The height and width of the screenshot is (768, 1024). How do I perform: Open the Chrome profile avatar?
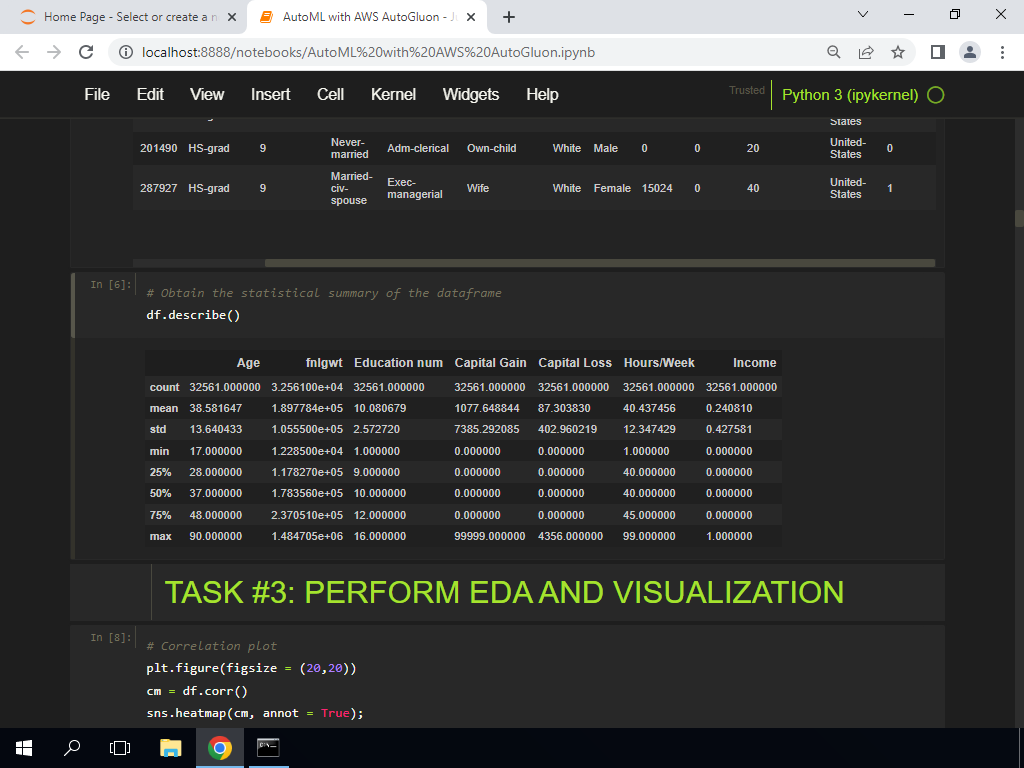click(970, 52)
